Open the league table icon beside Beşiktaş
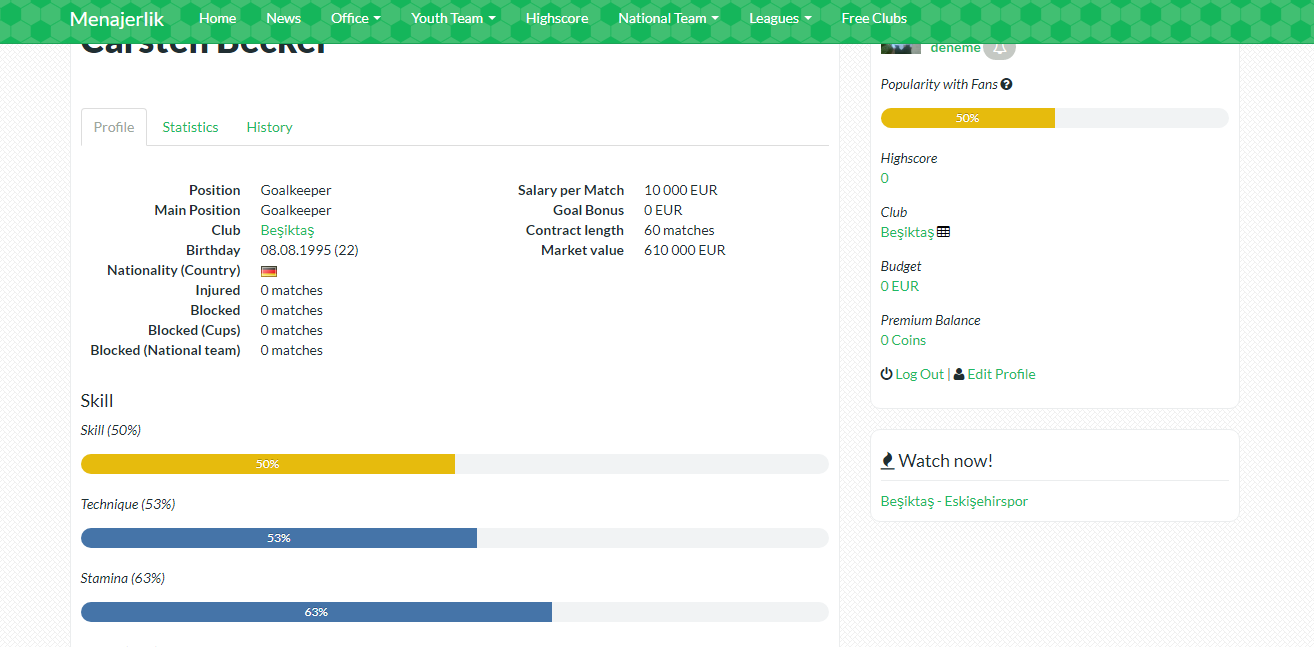This screenshot has height=647, width=1314. [x=943, y=232]
